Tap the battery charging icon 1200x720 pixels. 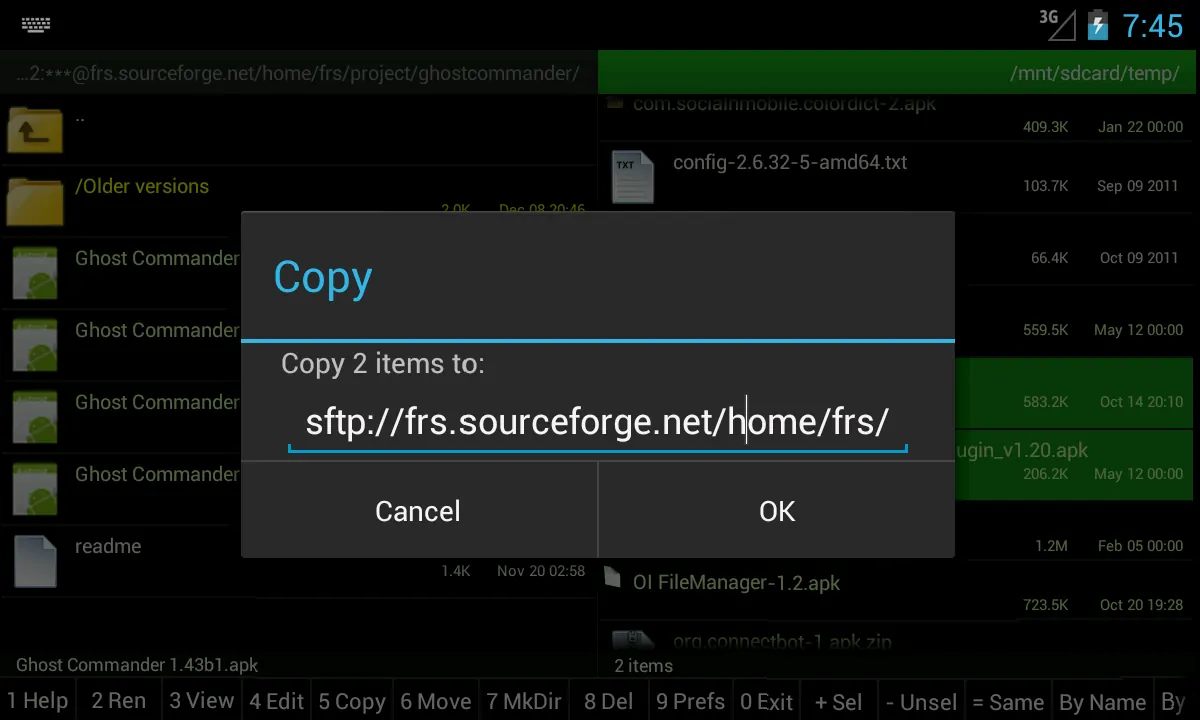(x=1097, y=25)
